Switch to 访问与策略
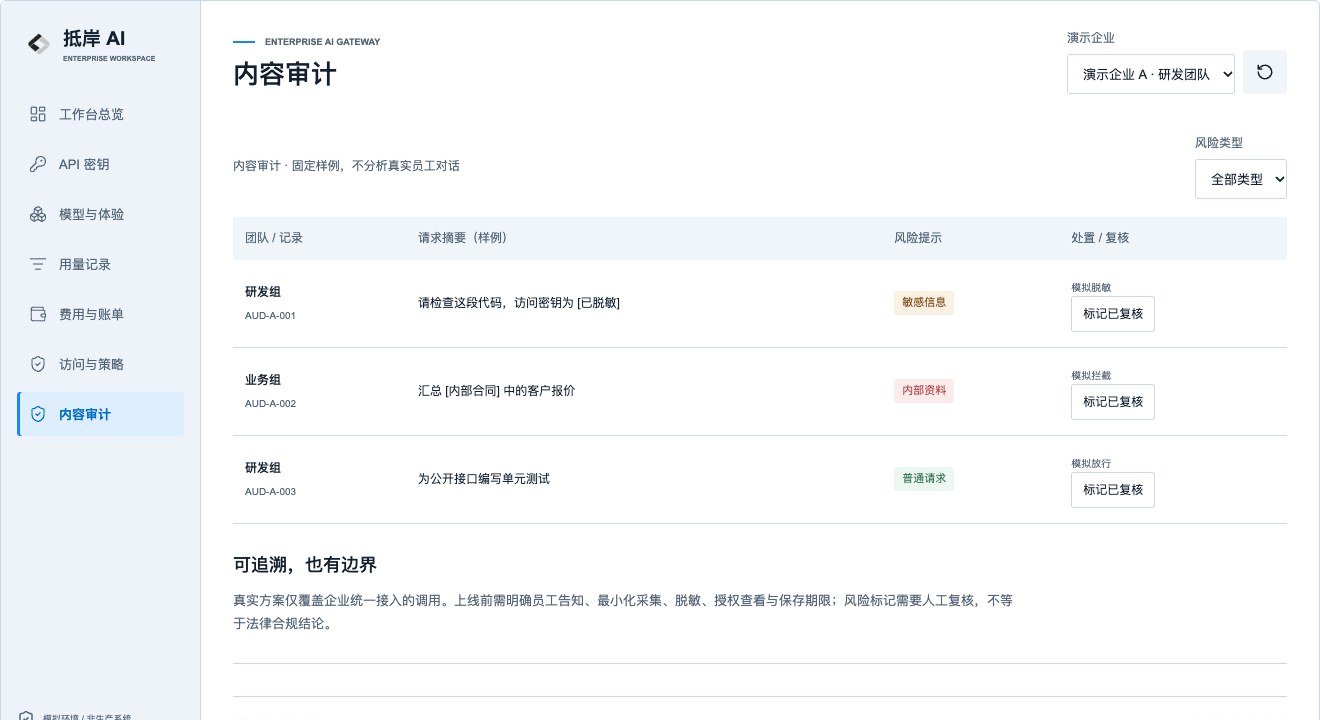Image resolution: width=1320 pixels, height=720 pixels. point(101,364)
